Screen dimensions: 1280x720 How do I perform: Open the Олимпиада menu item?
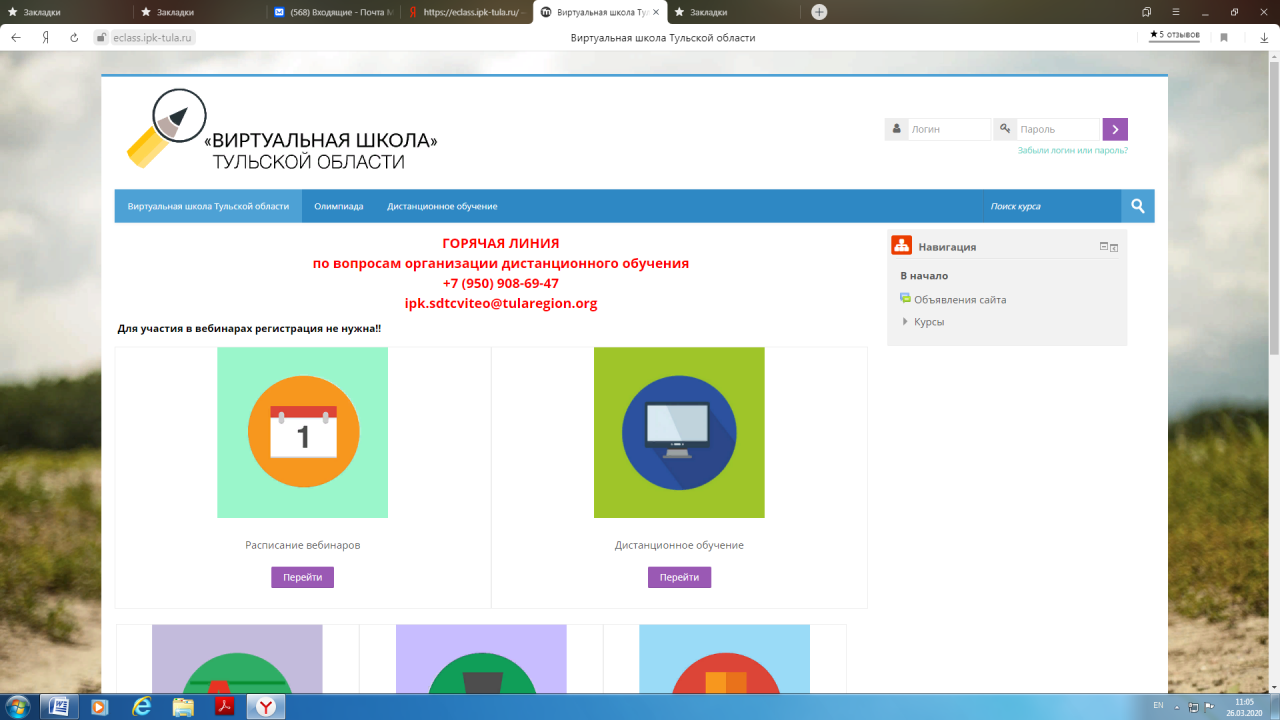coord(339,206)
